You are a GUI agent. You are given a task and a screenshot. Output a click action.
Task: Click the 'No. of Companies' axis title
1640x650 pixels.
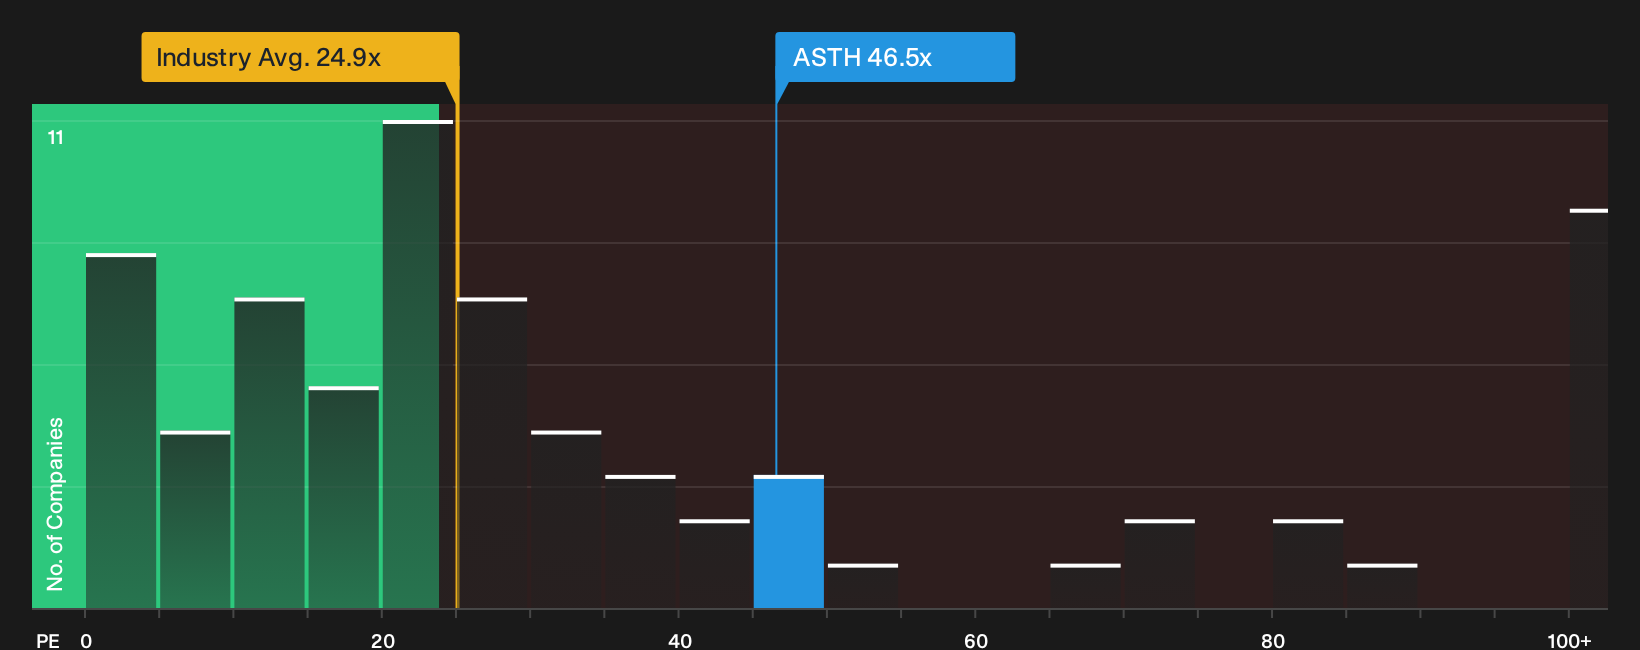(x=55, y=504)
